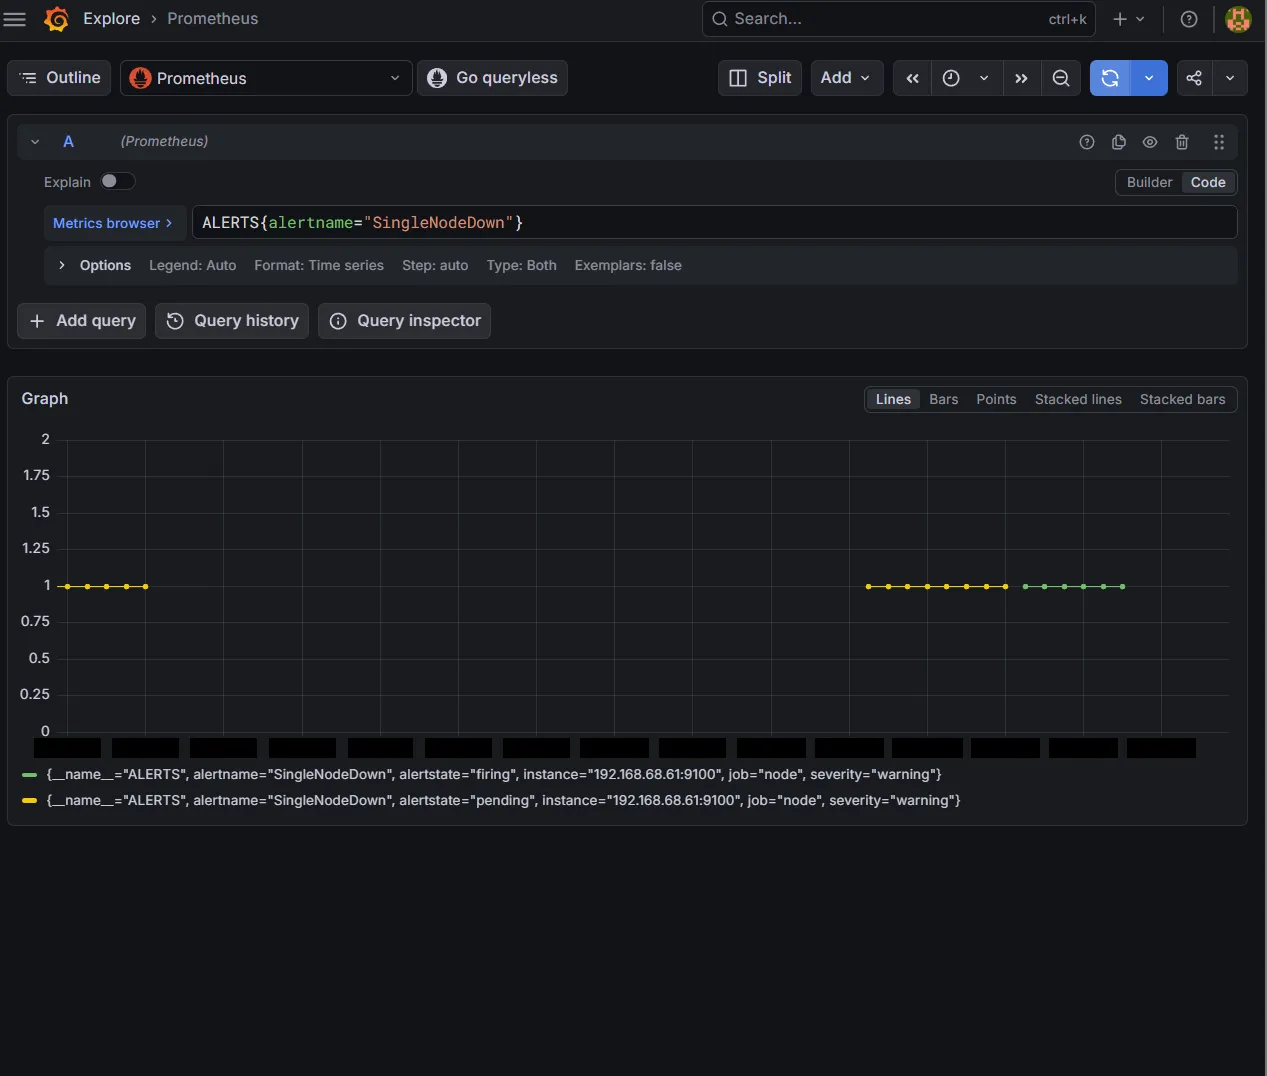
Task: Open share options dropdown arrow
Action: click(x=1230, y=78)
